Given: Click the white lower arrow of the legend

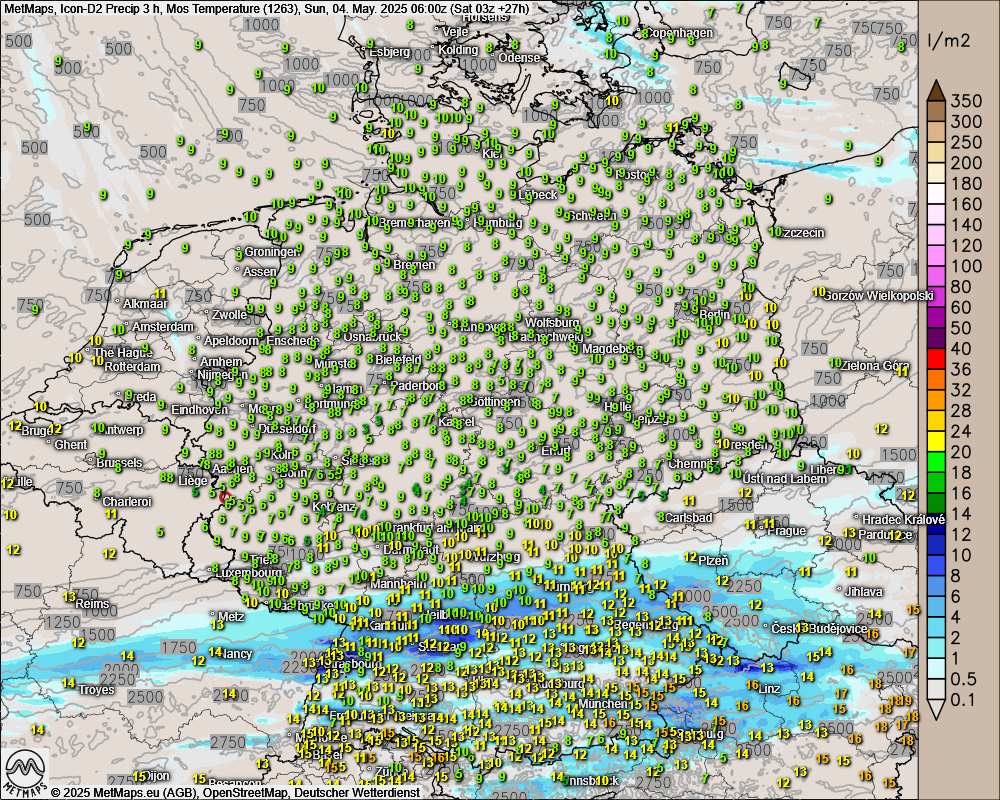Looking at the screenshot, I should [936, 709].
